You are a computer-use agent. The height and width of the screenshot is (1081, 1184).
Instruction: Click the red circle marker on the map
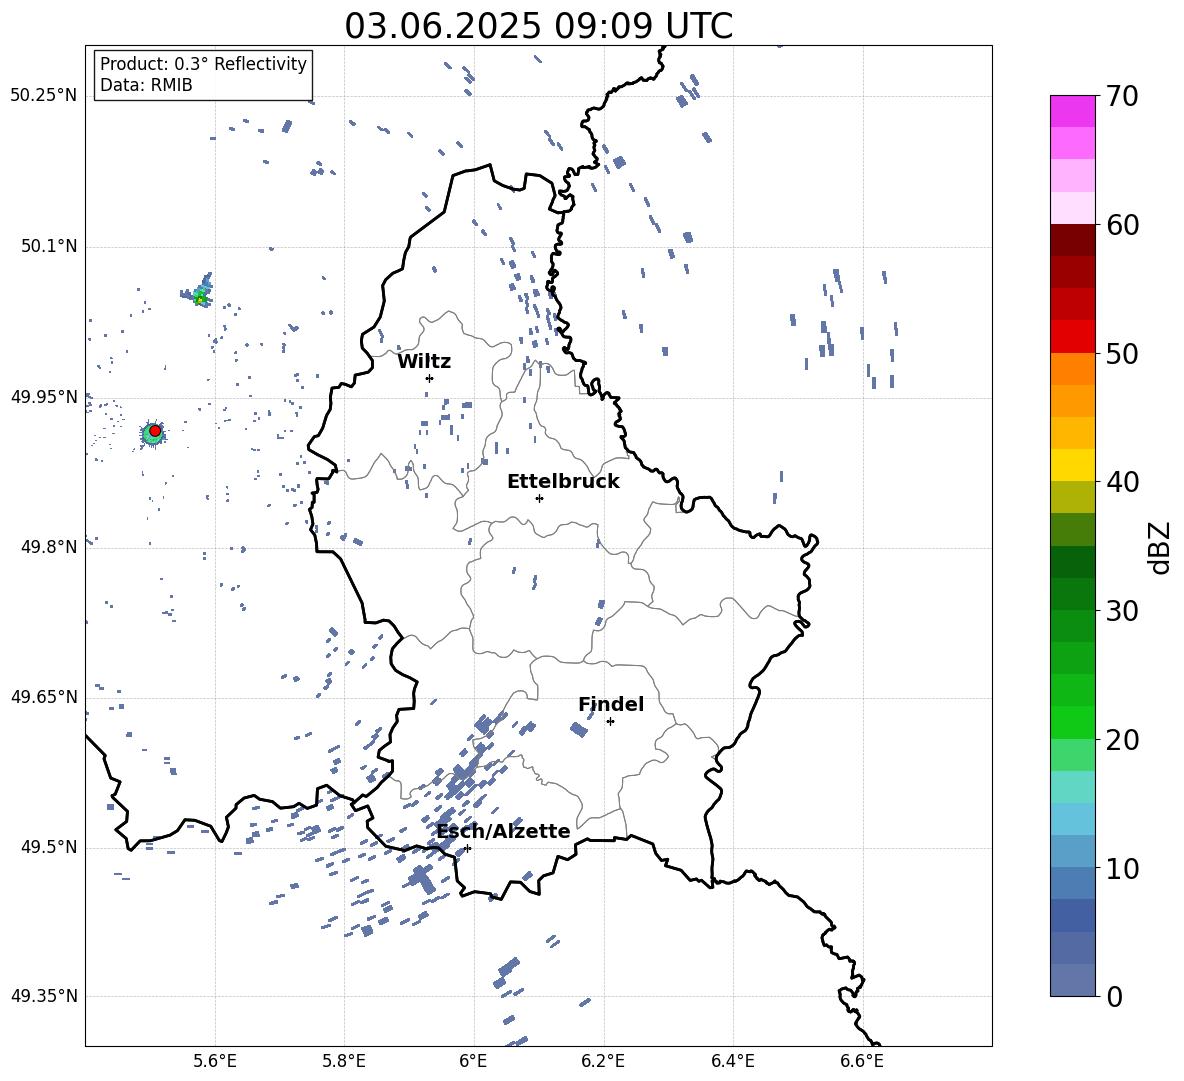click(155, 431)
